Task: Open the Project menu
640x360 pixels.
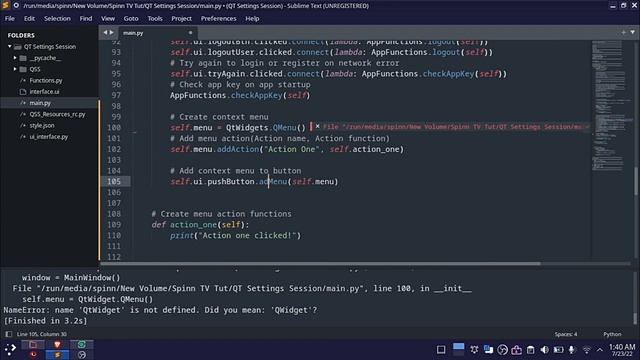Action: (x=181, y=18)
